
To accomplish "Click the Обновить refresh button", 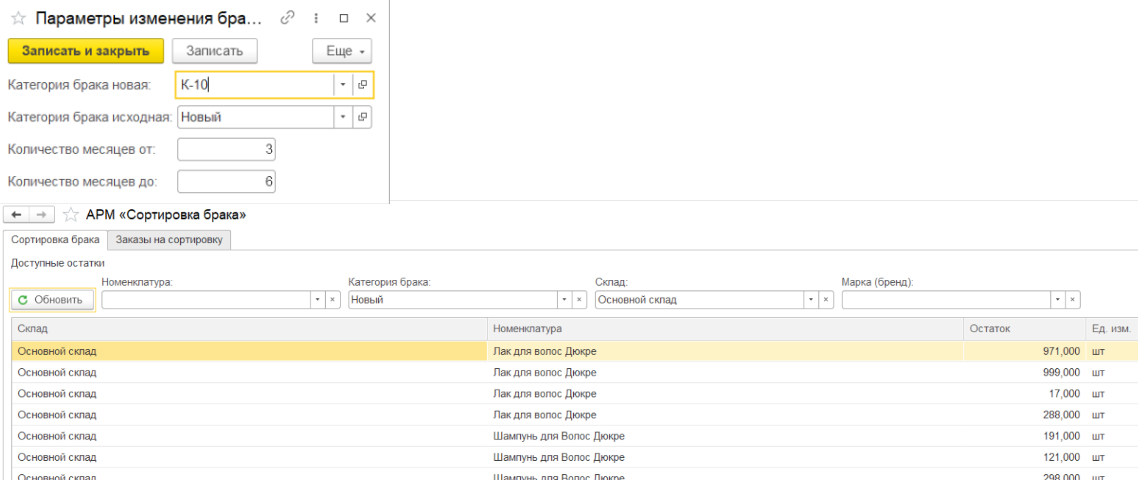I will pyautogui.click(x=53, y=300).
